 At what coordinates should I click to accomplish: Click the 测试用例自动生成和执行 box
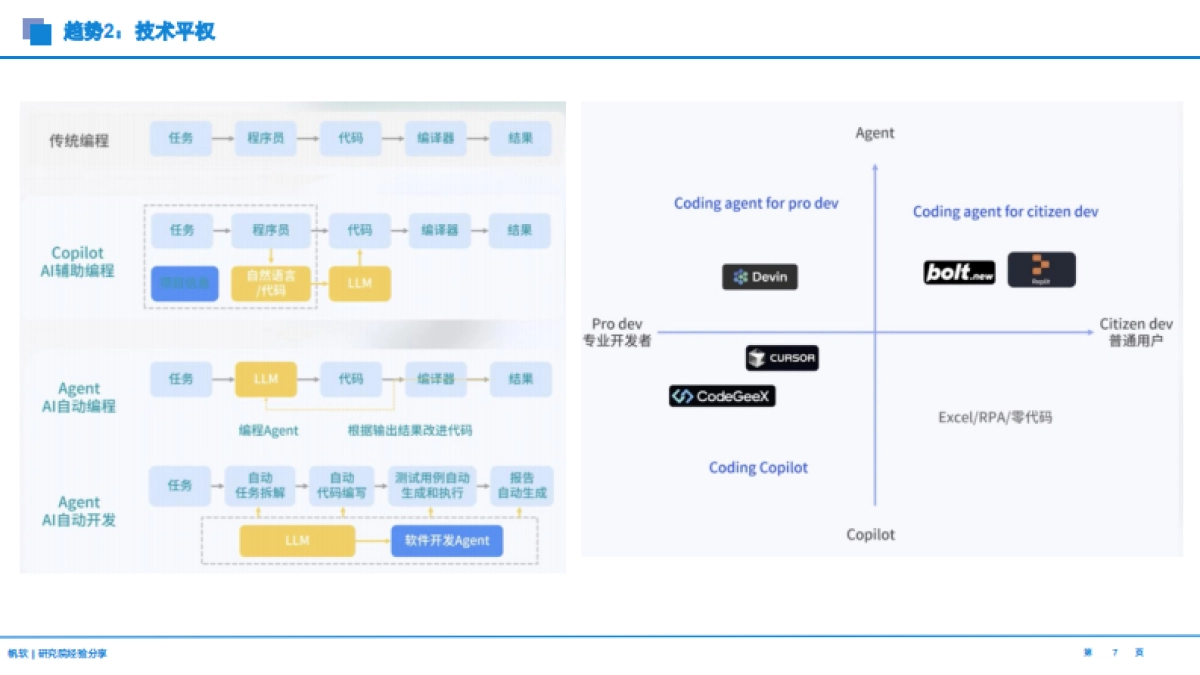(432, 486)
